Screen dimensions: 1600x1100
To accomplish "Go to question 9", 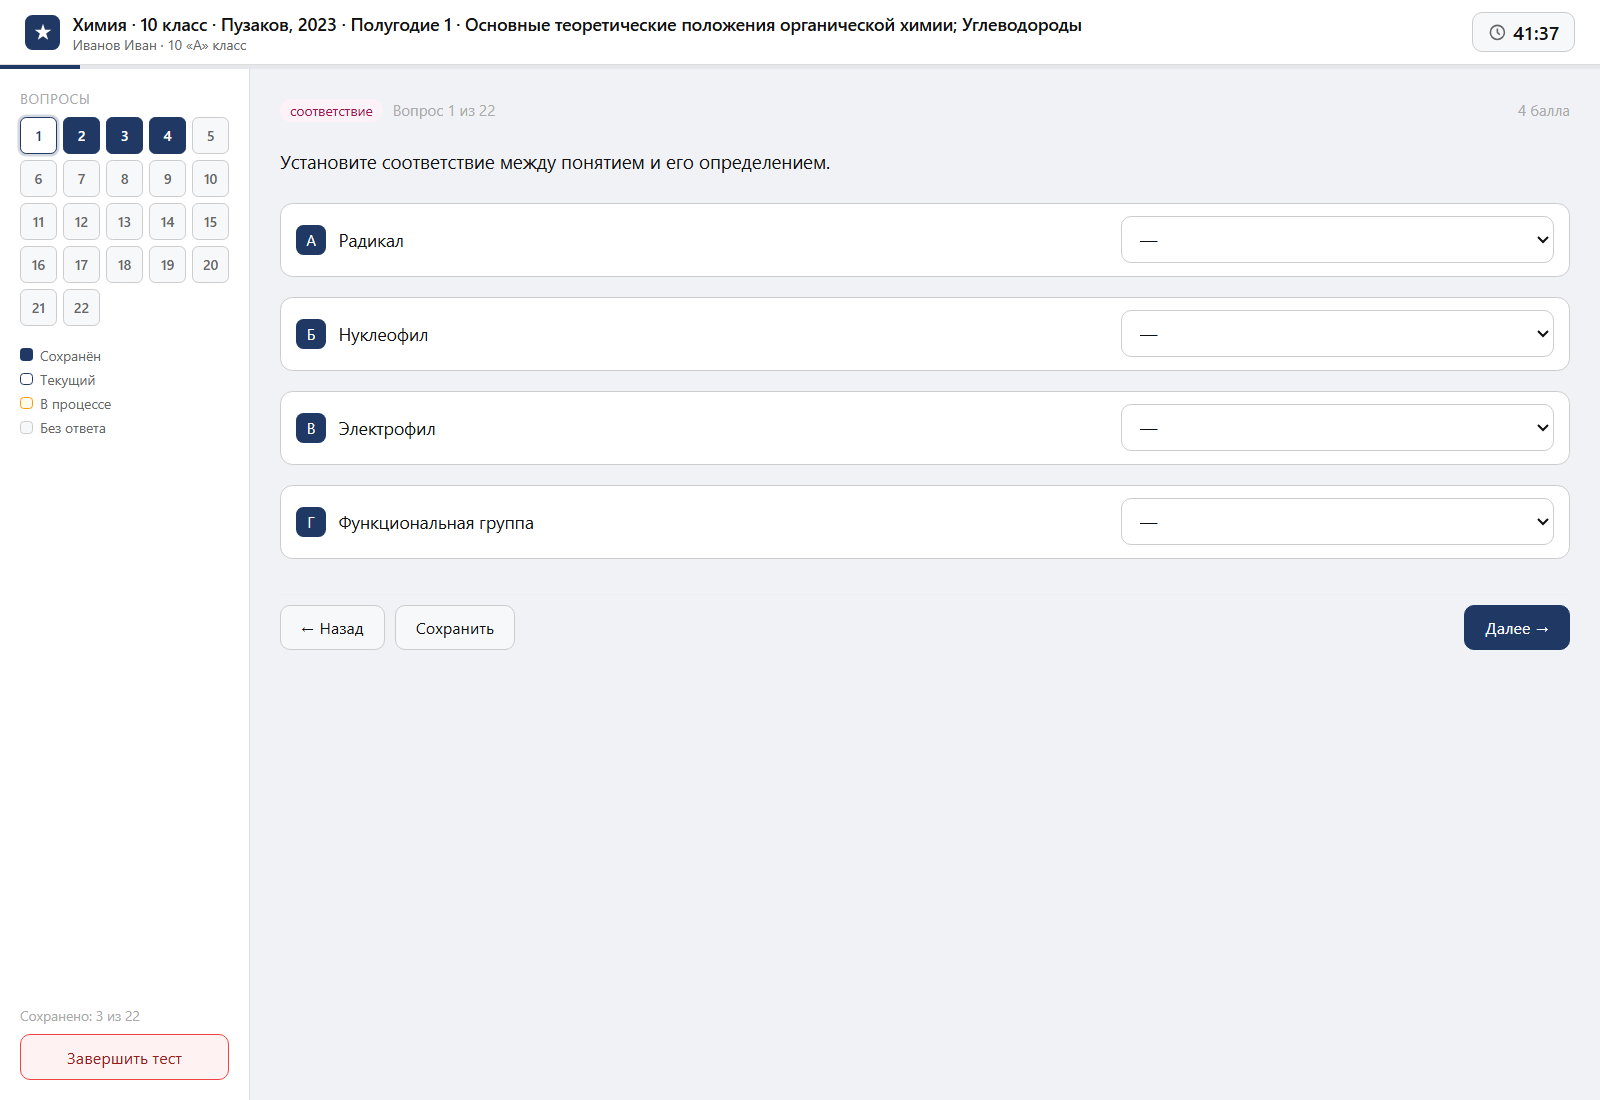I will pyautogui.click(x=167, y=179).
